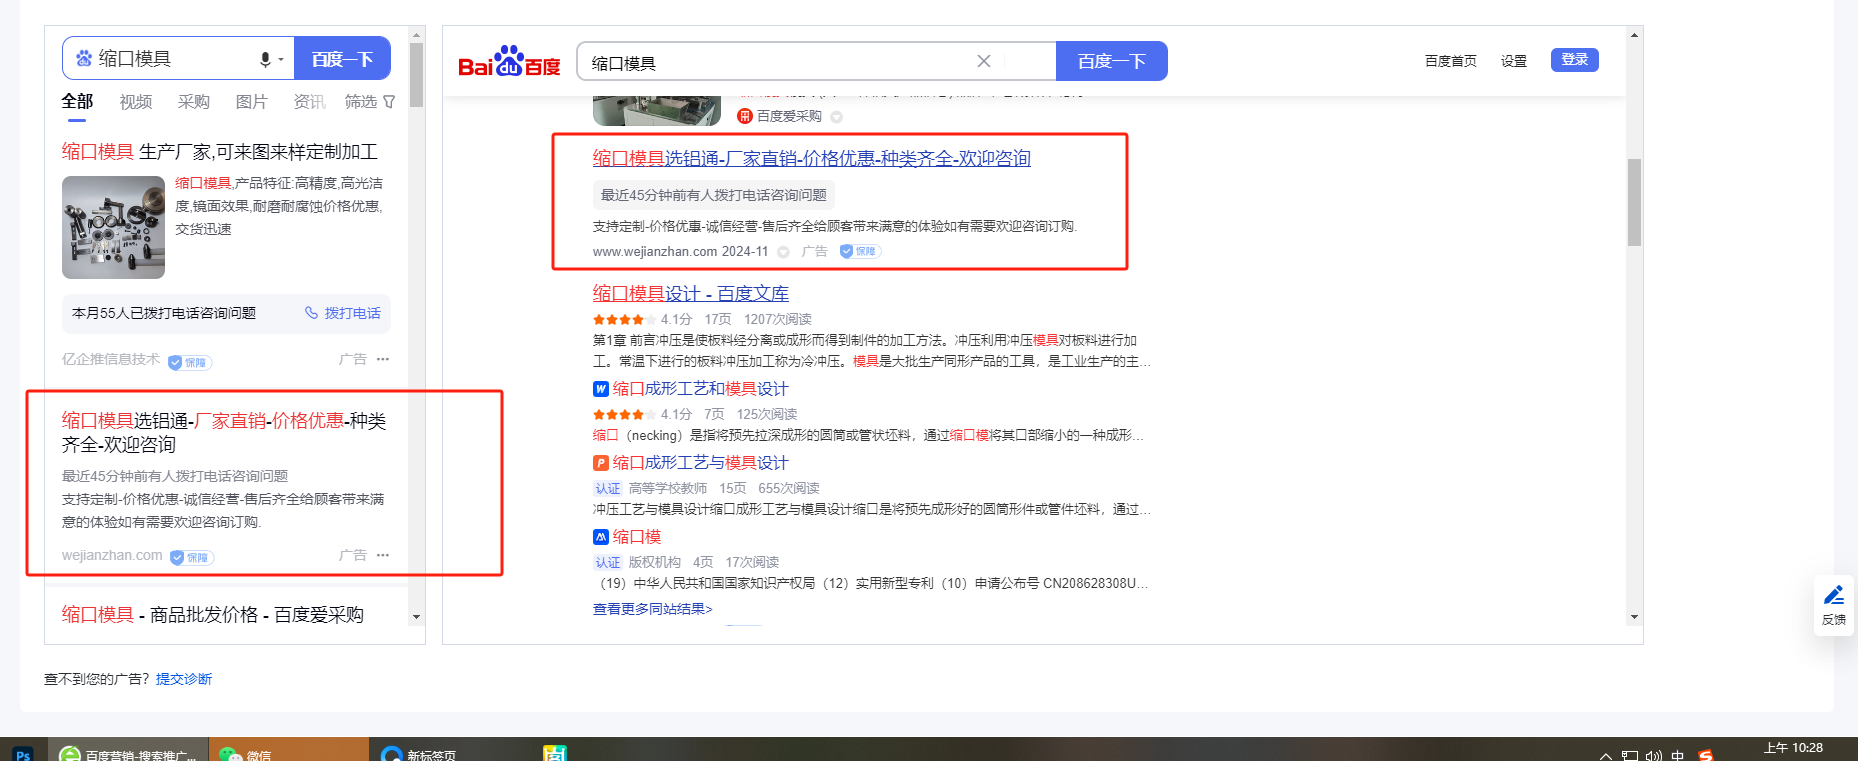Click the mobile preview 百度一下 button

coord(342,59)
